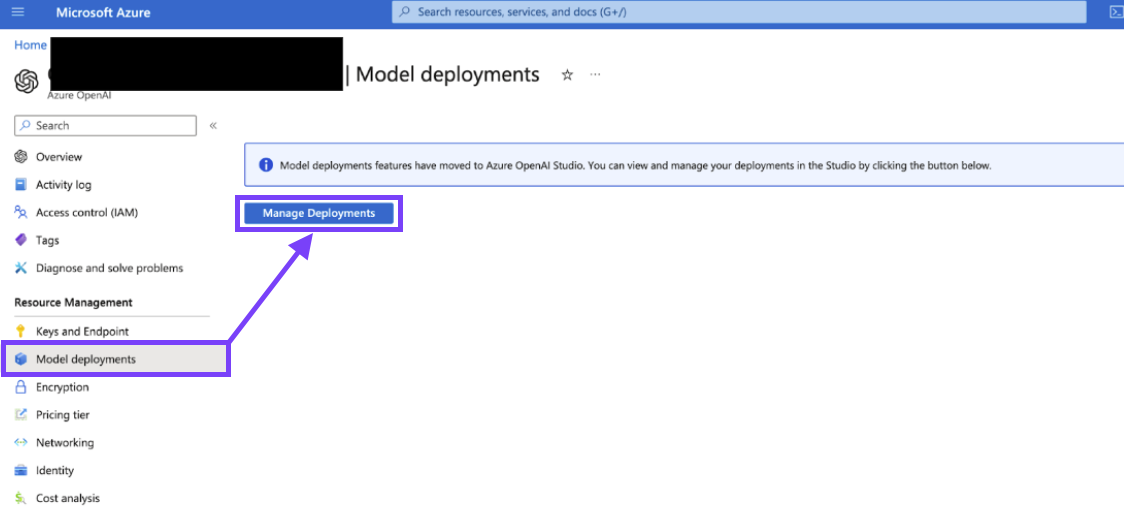Open the Tags menu item
Image resolution: width=1124 pixels, height=514 pixels.
point(47,240)
